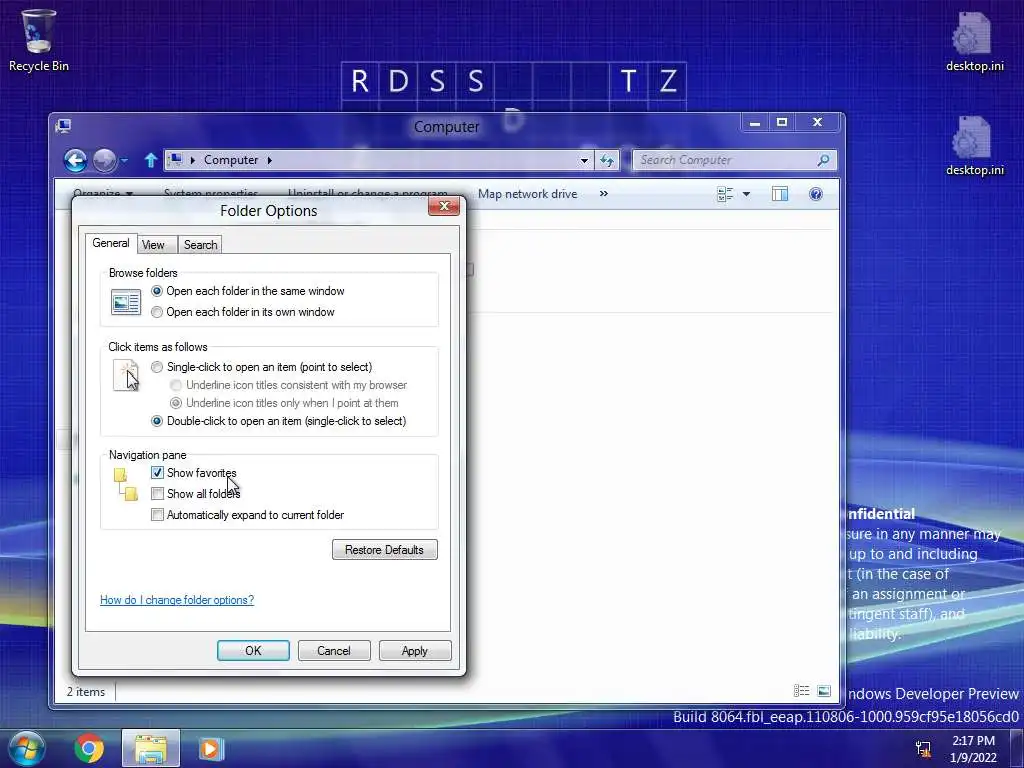Viewport: 1024px width, 768px height.
Task: Click the change view icon in toolbar
Action: click(x=725, y=194)
